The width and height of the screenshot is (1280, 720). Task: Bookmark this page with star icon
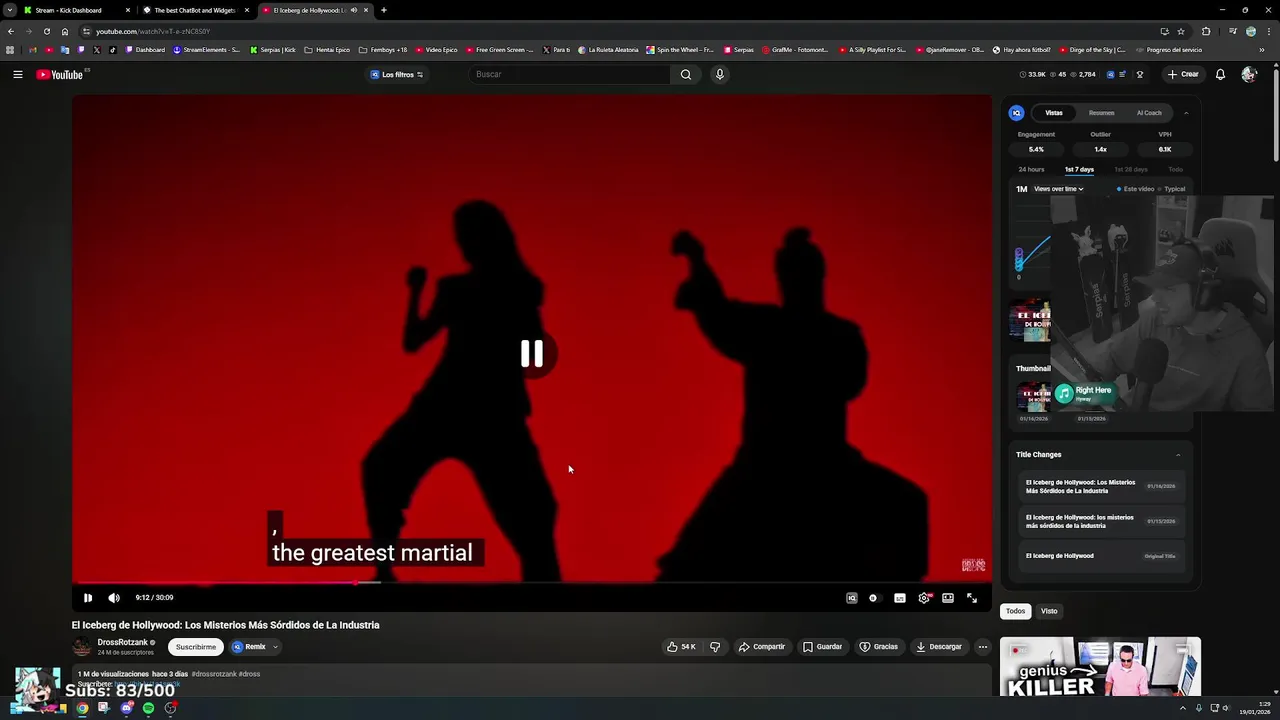pos(1181,31)
